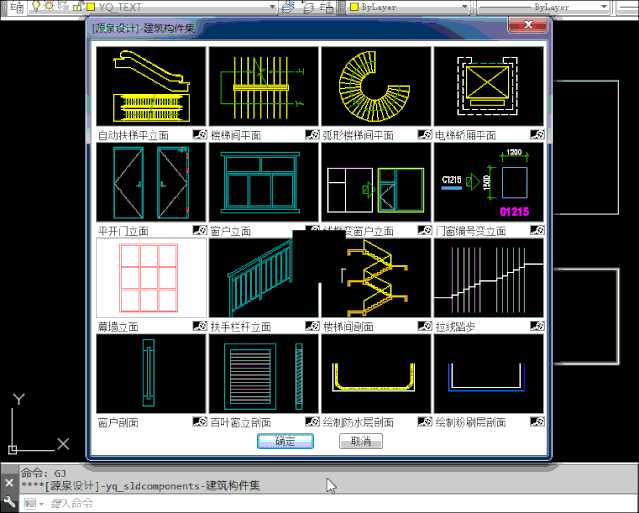This screenshot has width=639, height=513.
Task: Select the 自动扶梯平立面 escalator thumbnail
Action: pyautogui.click(x=151, y=86)
